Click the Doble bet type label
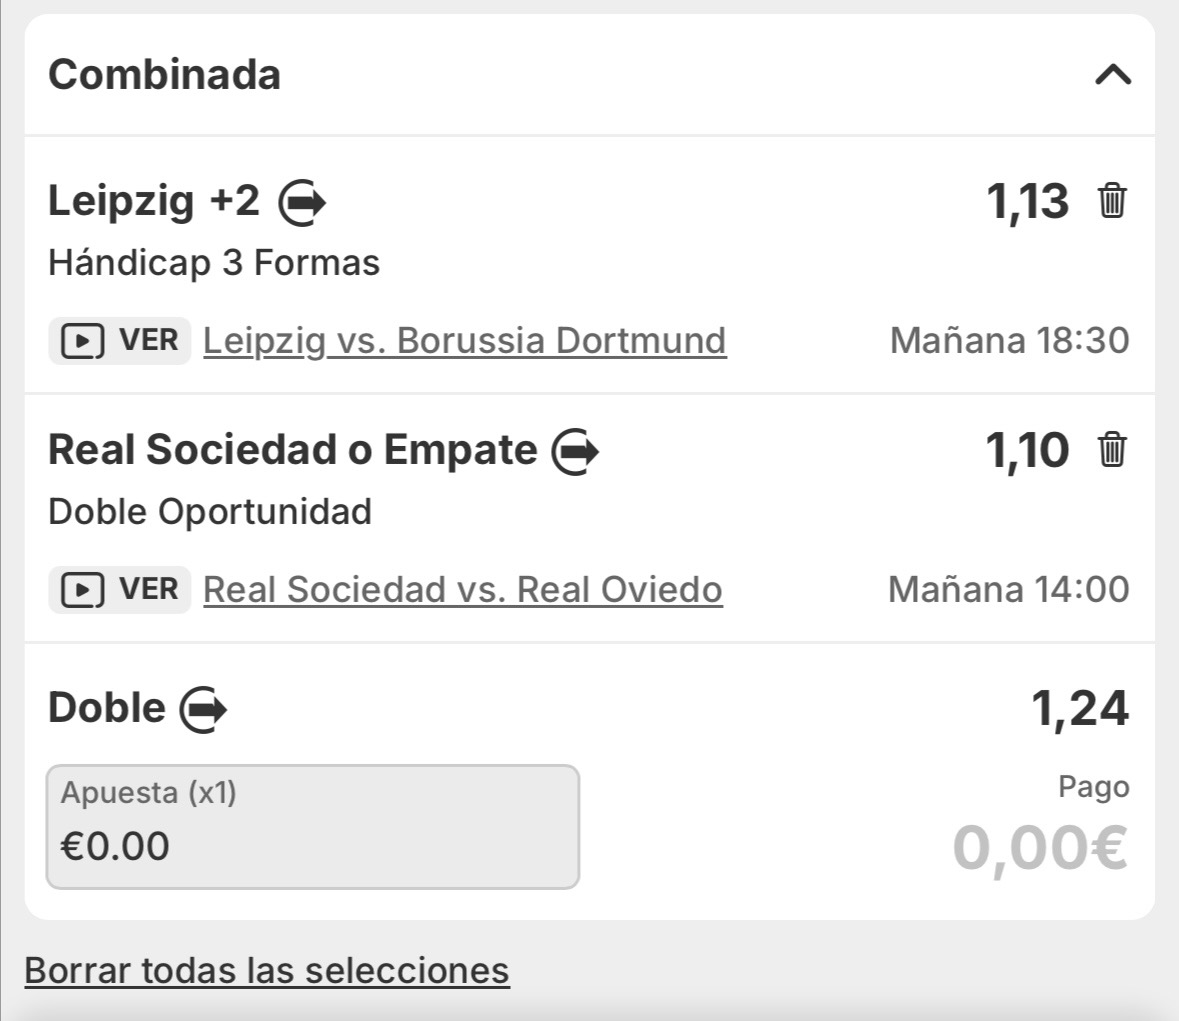Image resolution: width=1179 pixels, height=1021 pixels. (x=107, y=708)
